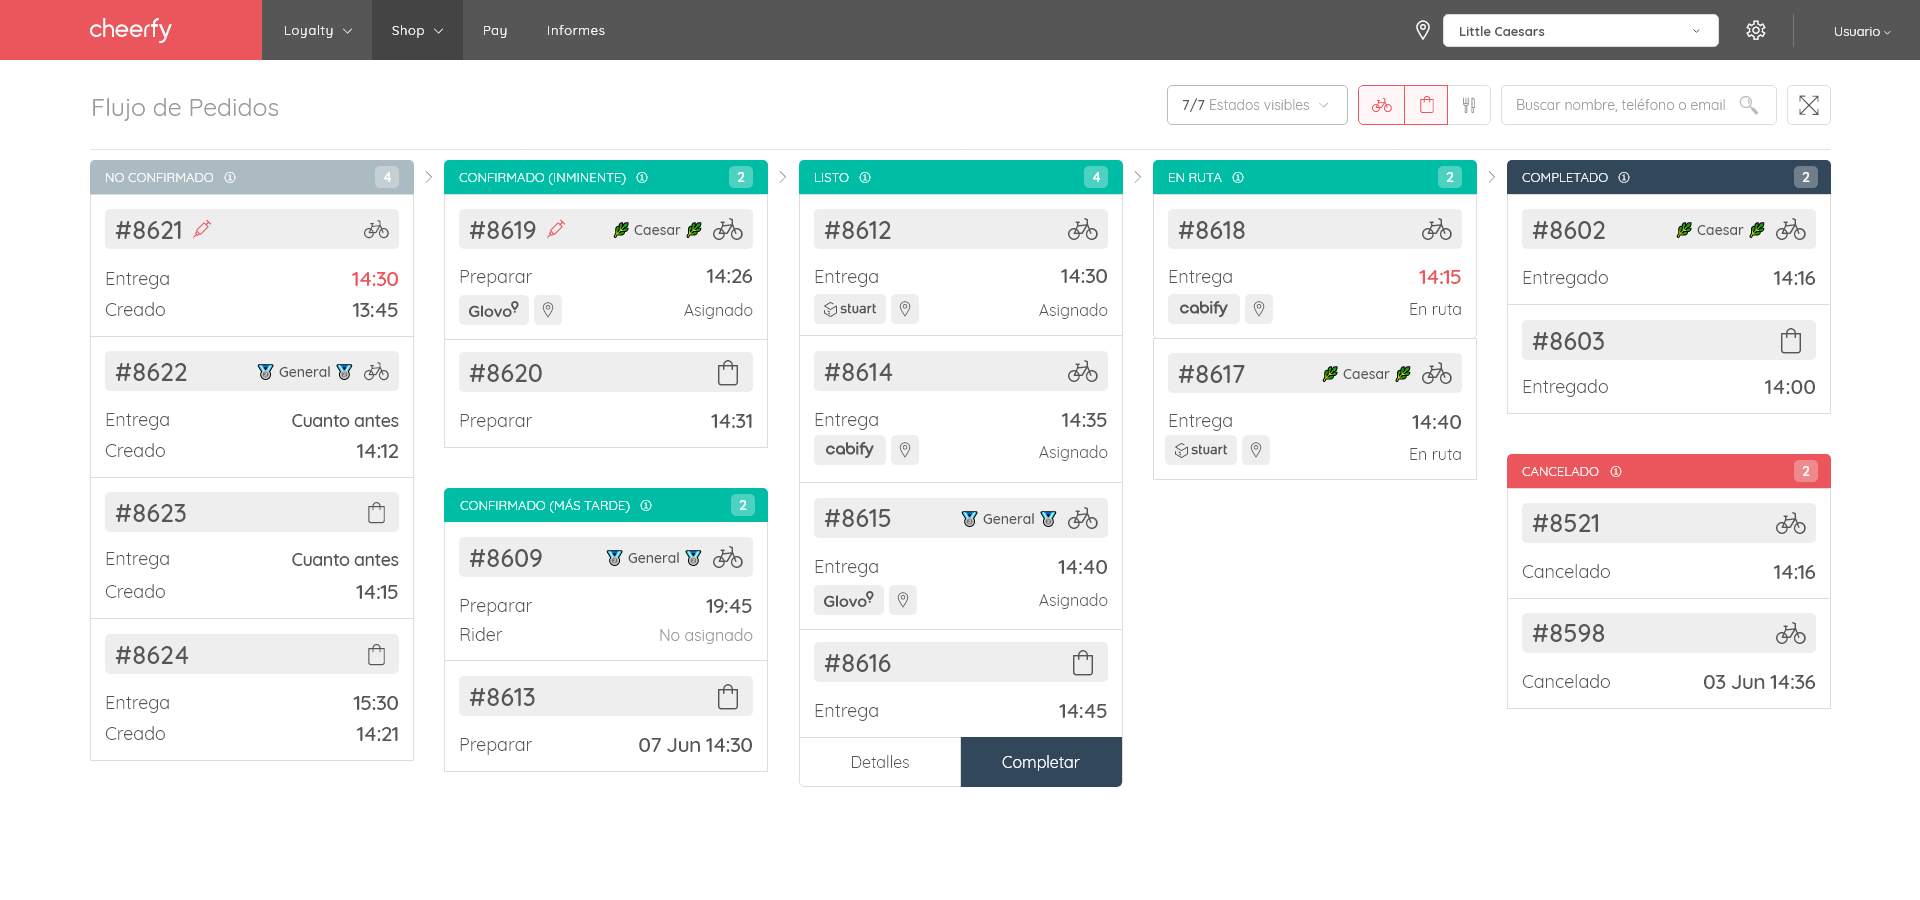Select order #8624

(252, 654)
